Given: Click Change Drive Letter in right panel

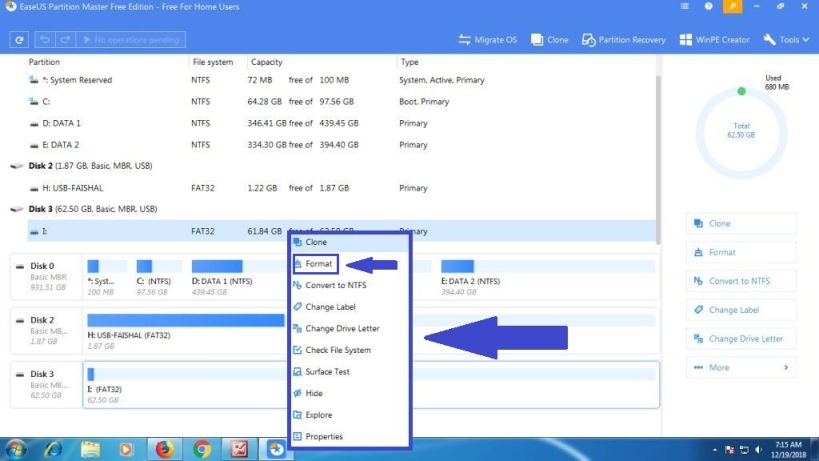Looking at the screenshot, I should [741, 339].
